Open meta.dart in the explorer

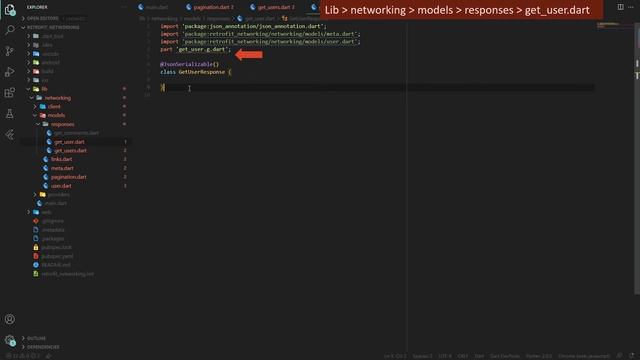point(62,168)
